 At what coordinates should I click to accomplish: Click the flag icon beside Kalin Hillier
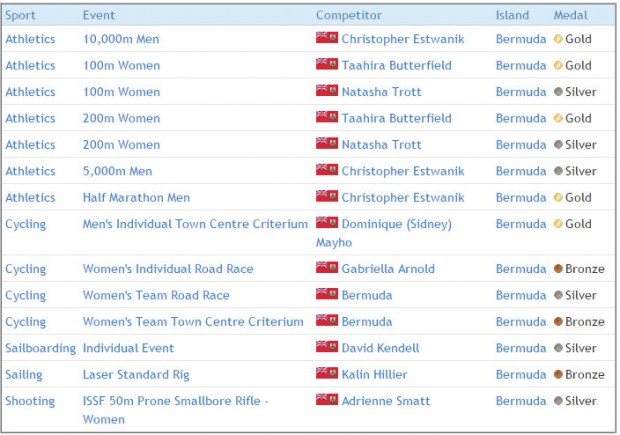tap(326, 373)
